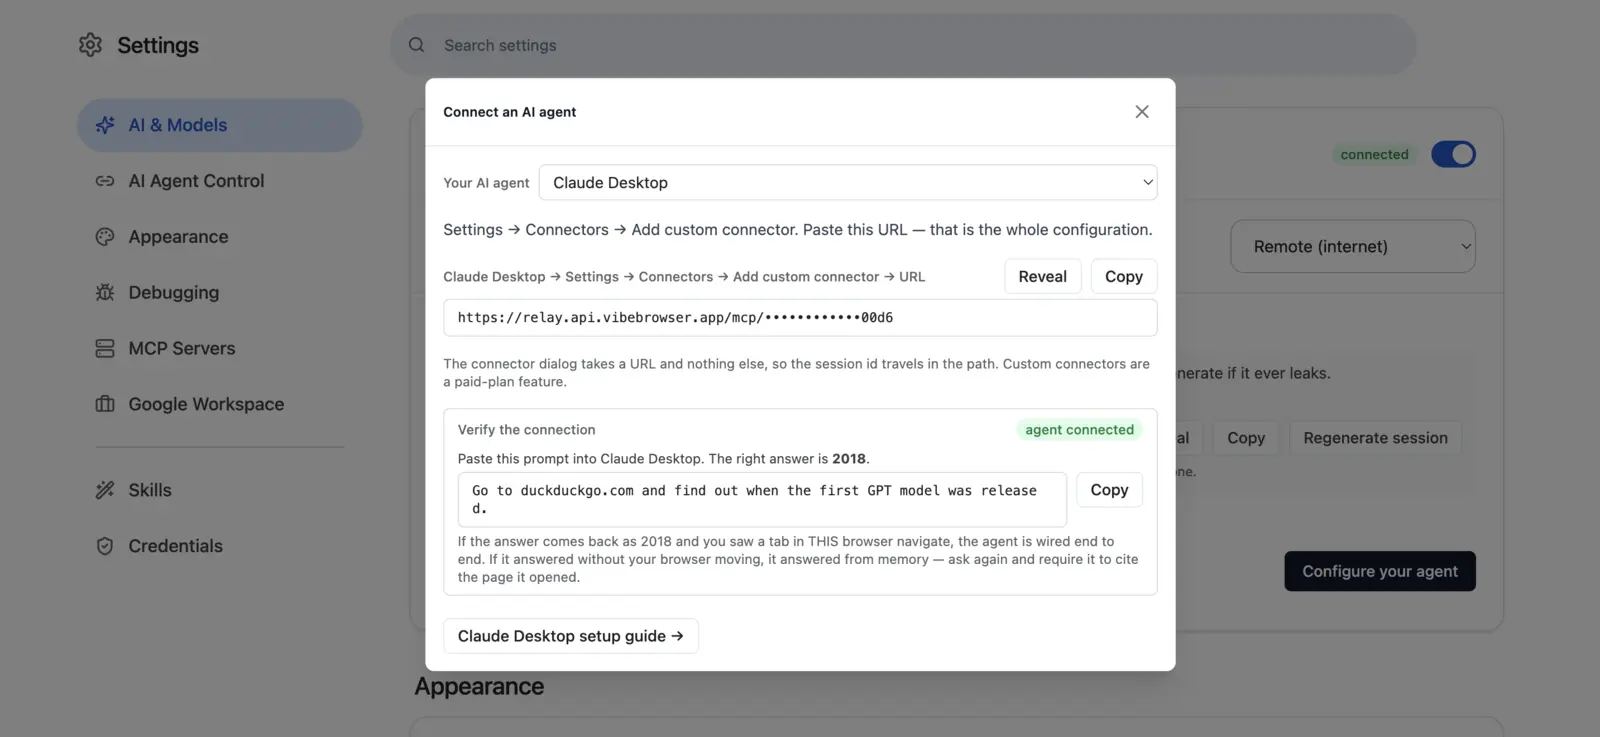Screen dimensions: 1600x737
Task: Click the Settings gear icon
Action: [x=90, y=45]
